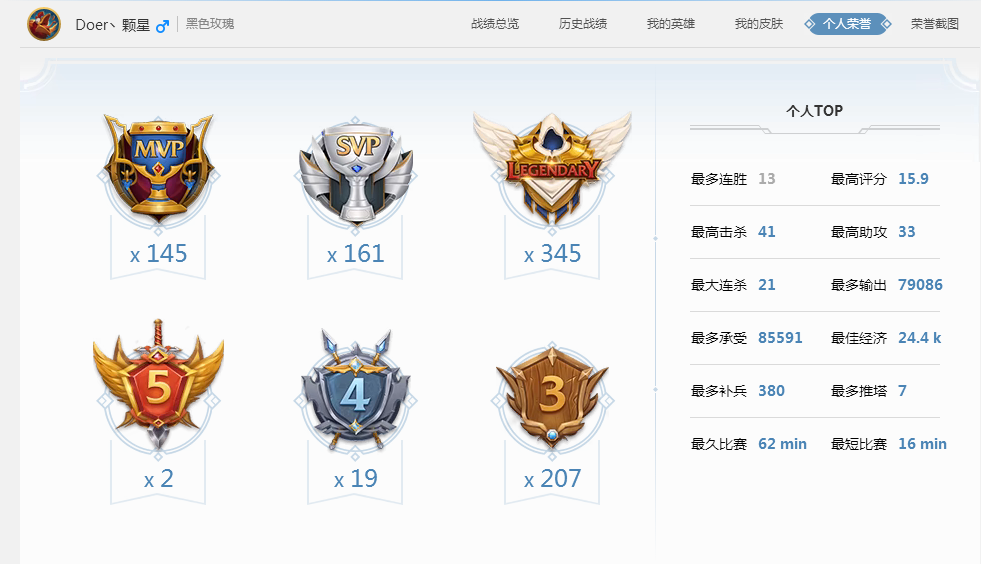981x564 pixels.
Task: Select the highlighted 个人荣誉 tab
Action: point(847,24)
